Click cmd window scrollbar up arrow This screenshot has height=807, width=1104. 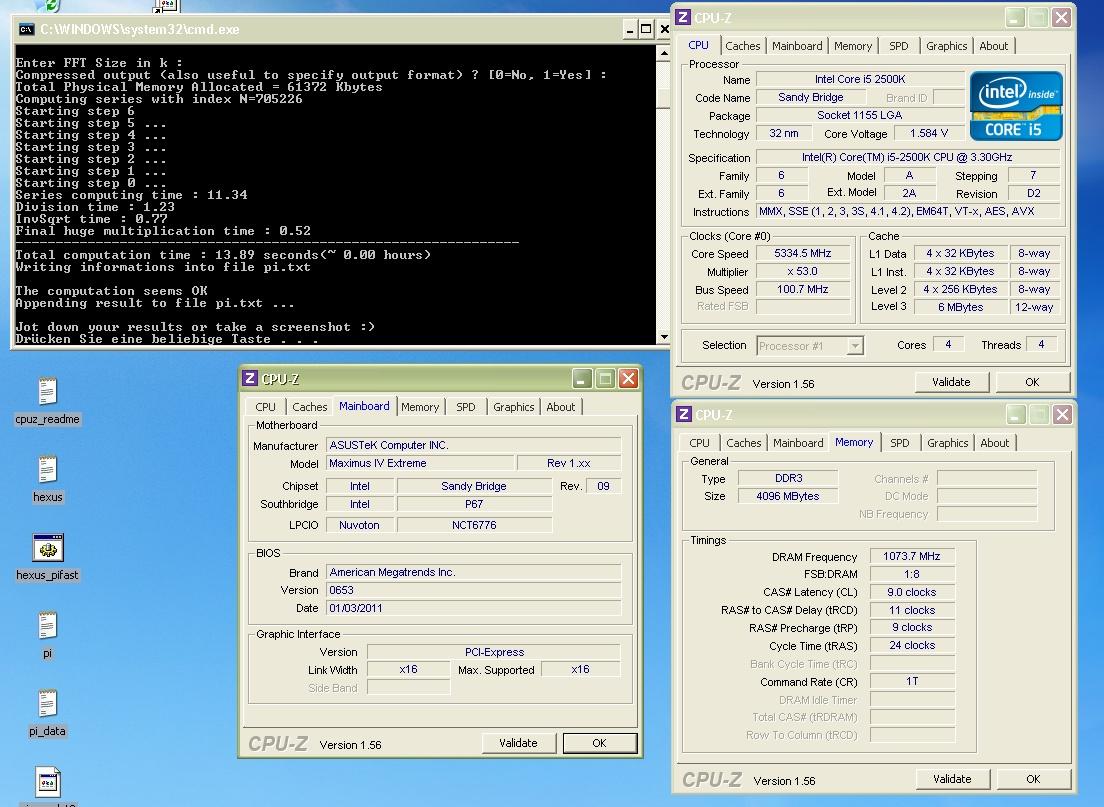coord(663,53)
